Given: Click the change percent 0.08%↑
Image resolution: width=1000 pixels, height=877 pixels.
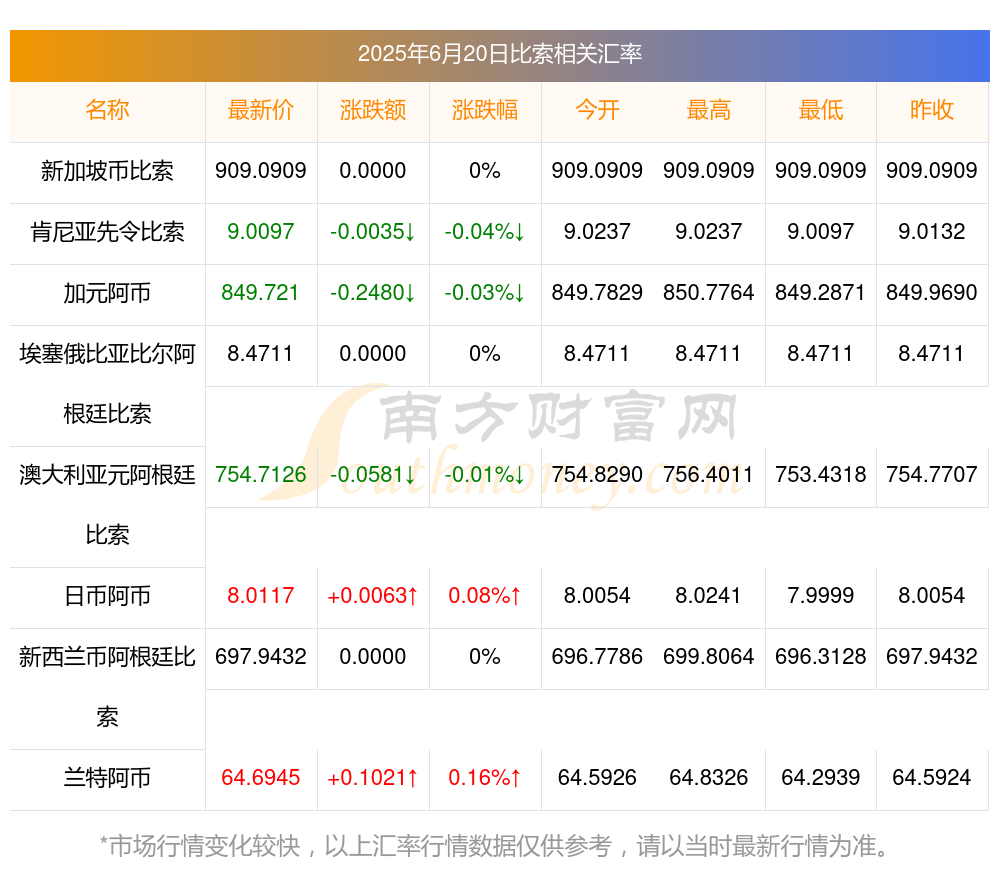Looking at the screenshot, I should tap(485, 596).
